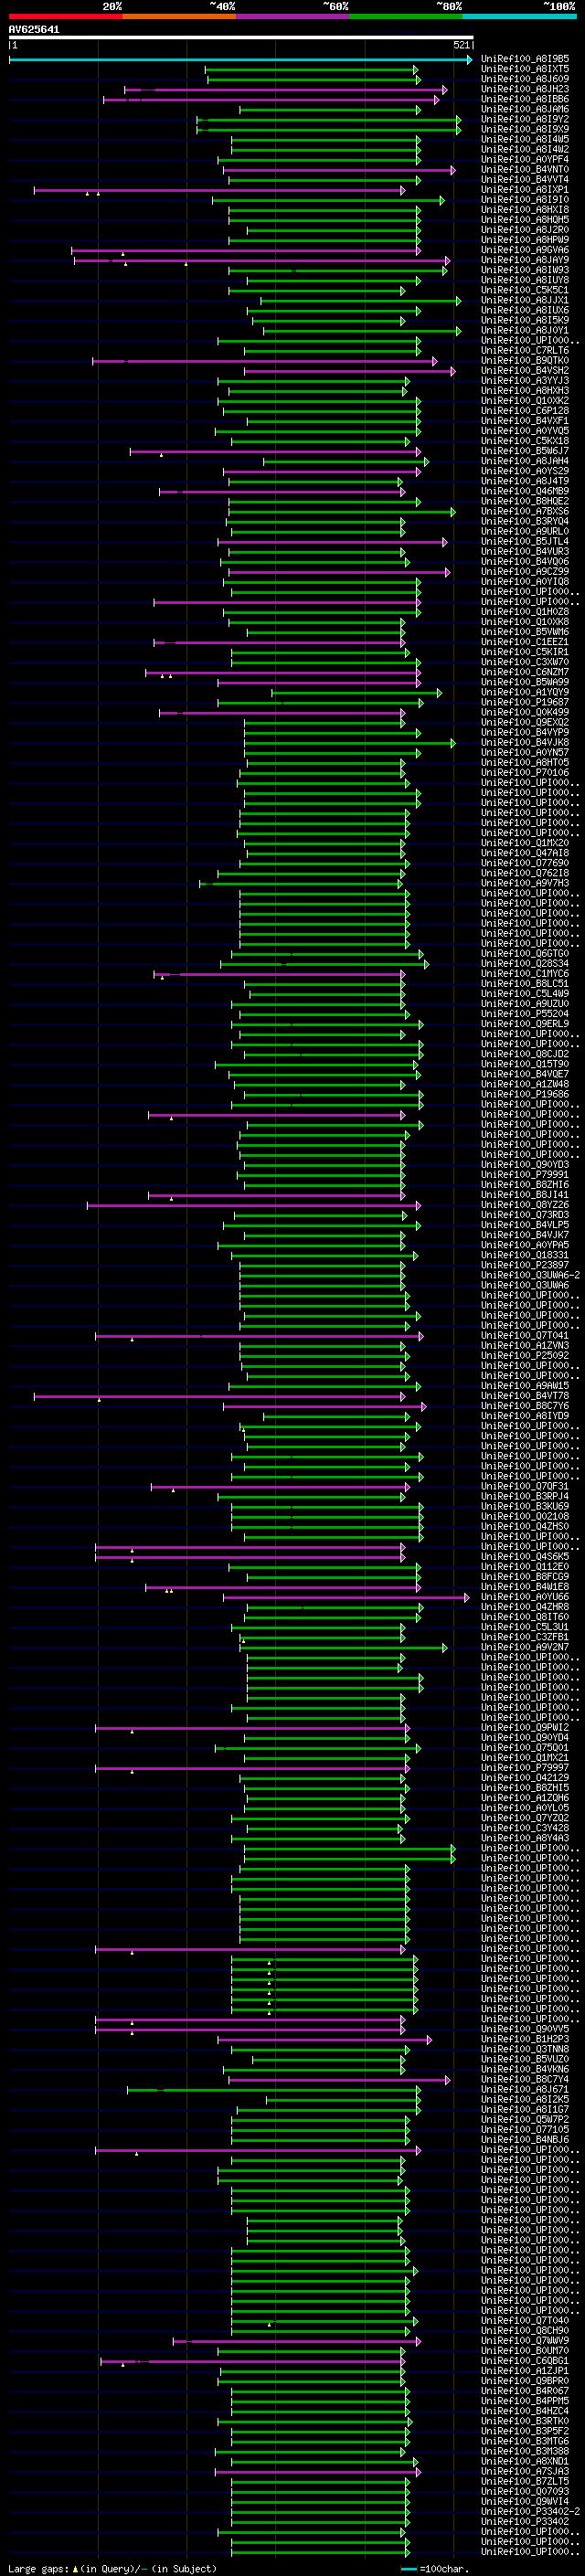Open hit UniRef100_B4VJK8
The height and width of the screenshot is (2576, 585).
pyautogui.click(x=525, y=742)
